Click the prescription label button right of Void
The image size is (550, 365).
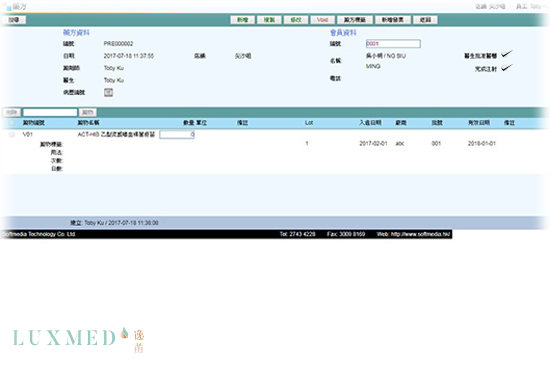coord(355,20)
